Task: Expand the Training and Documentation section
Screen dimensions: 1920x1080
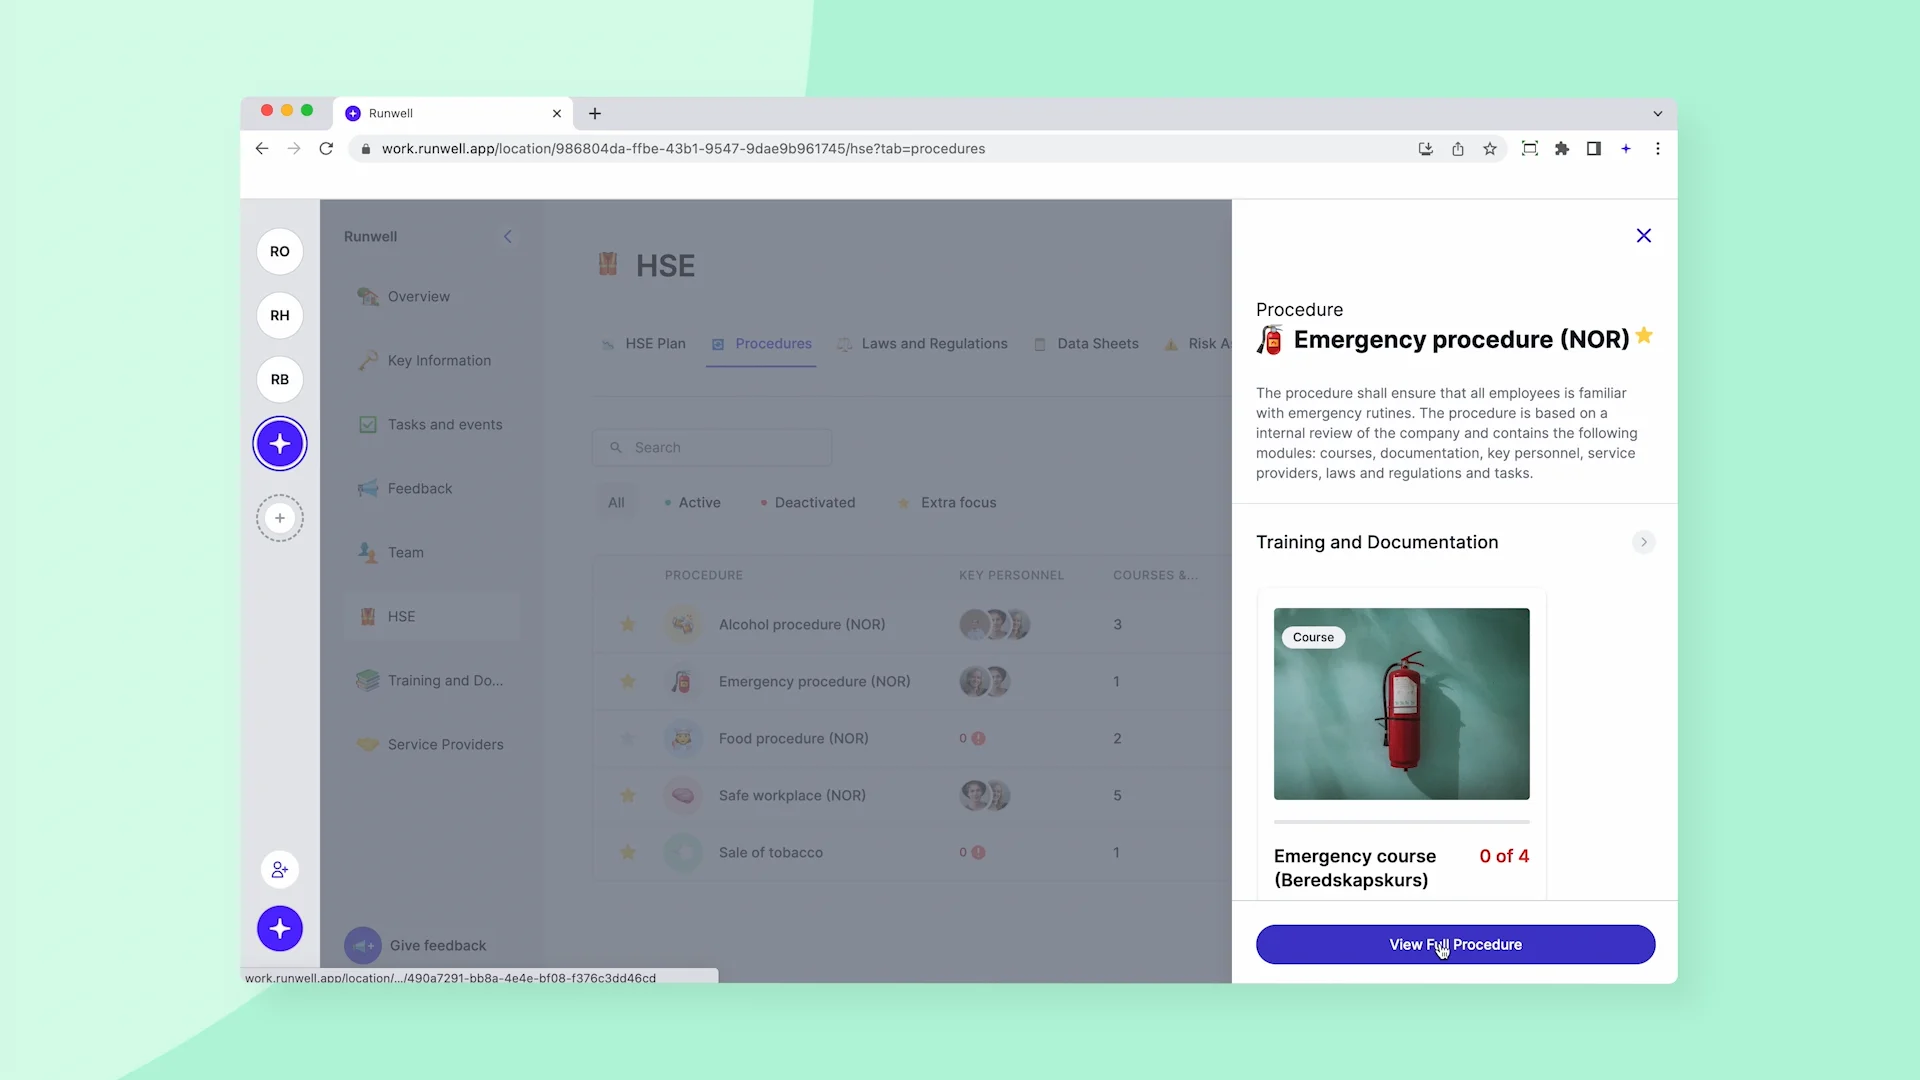Action: pyautogui.click(x=1643, y=542)
